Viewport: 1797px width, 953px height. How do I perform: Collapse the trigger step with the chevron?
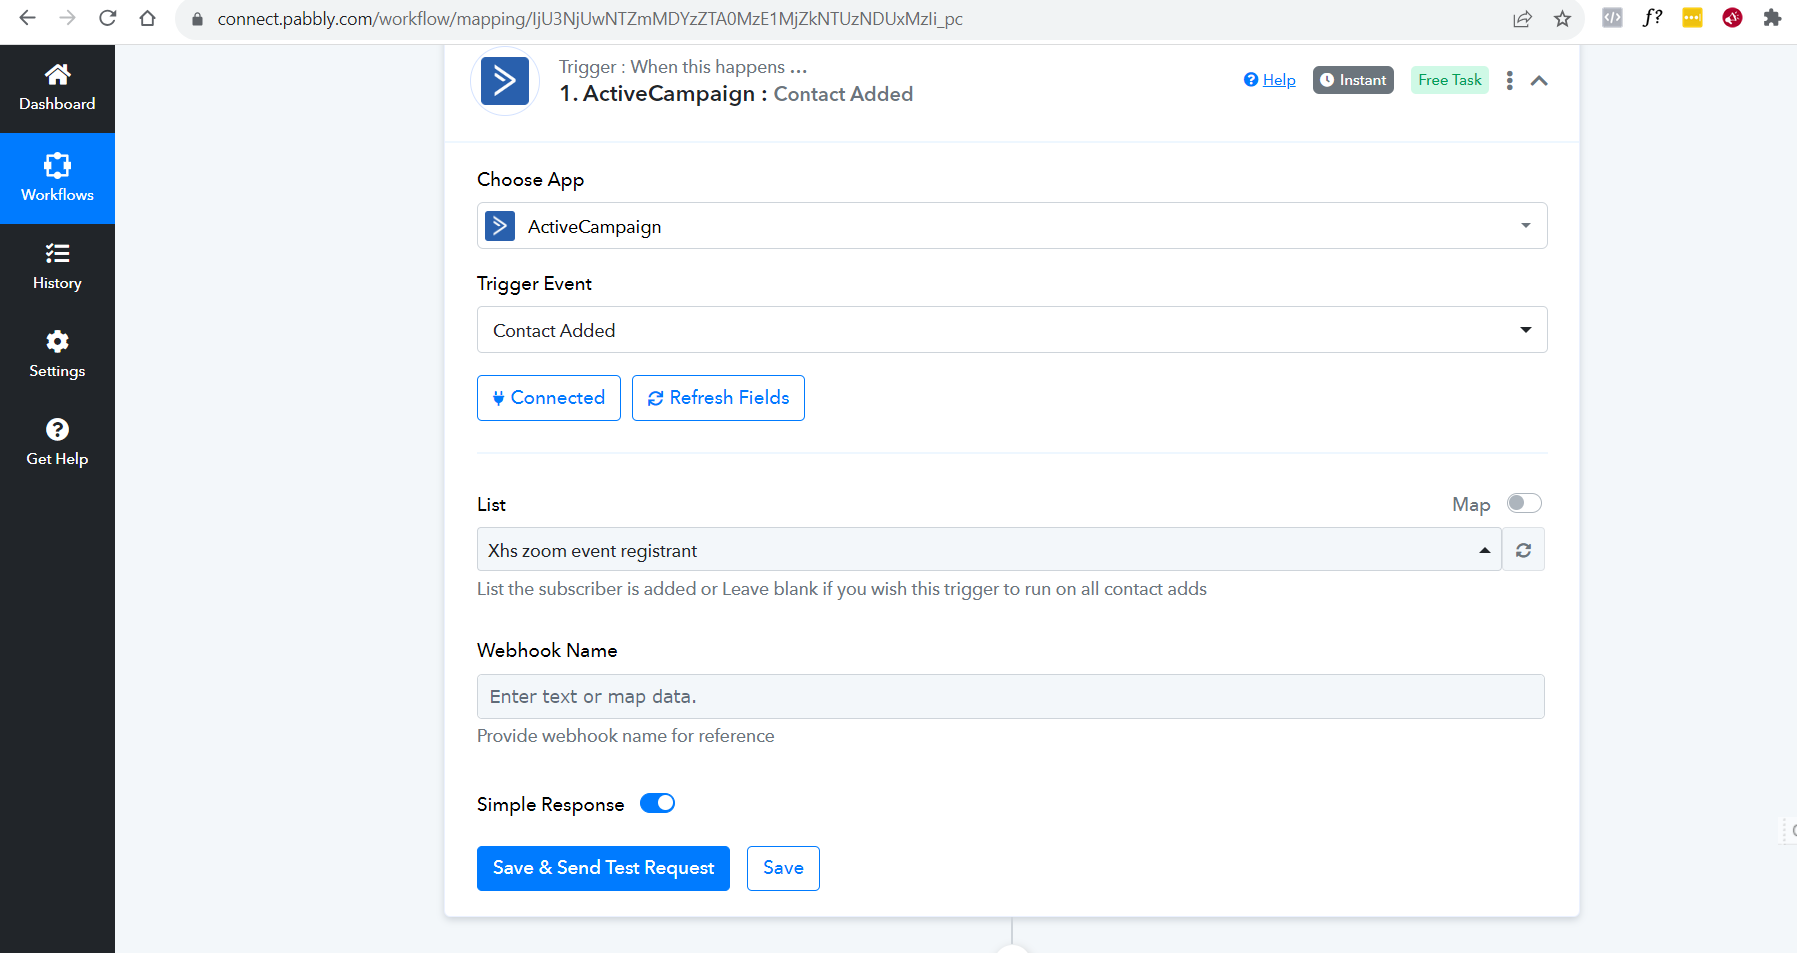pos(1539,80)
